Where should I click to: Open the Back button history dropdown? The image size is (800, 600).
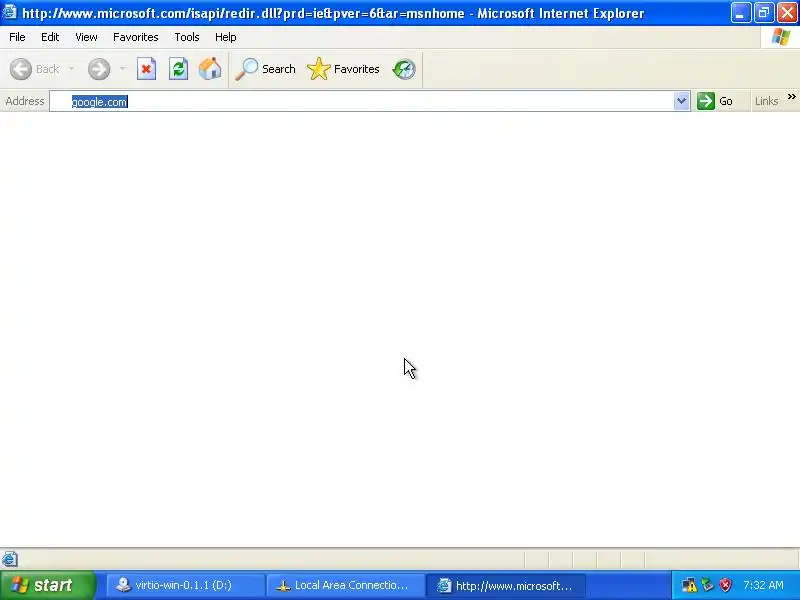coord(71,69)
